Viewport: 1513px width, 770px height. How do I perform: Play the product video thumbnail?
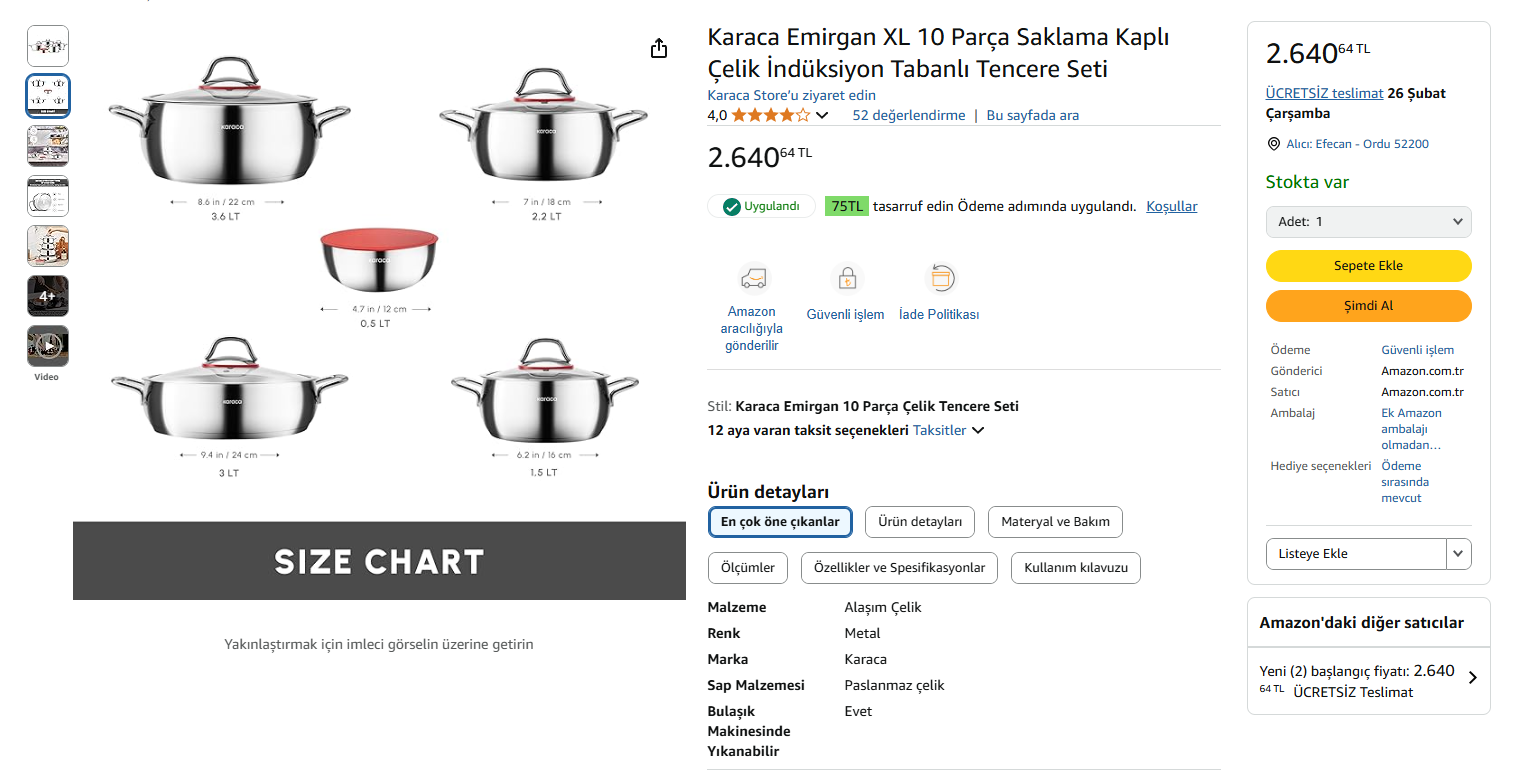click(47, 346)
